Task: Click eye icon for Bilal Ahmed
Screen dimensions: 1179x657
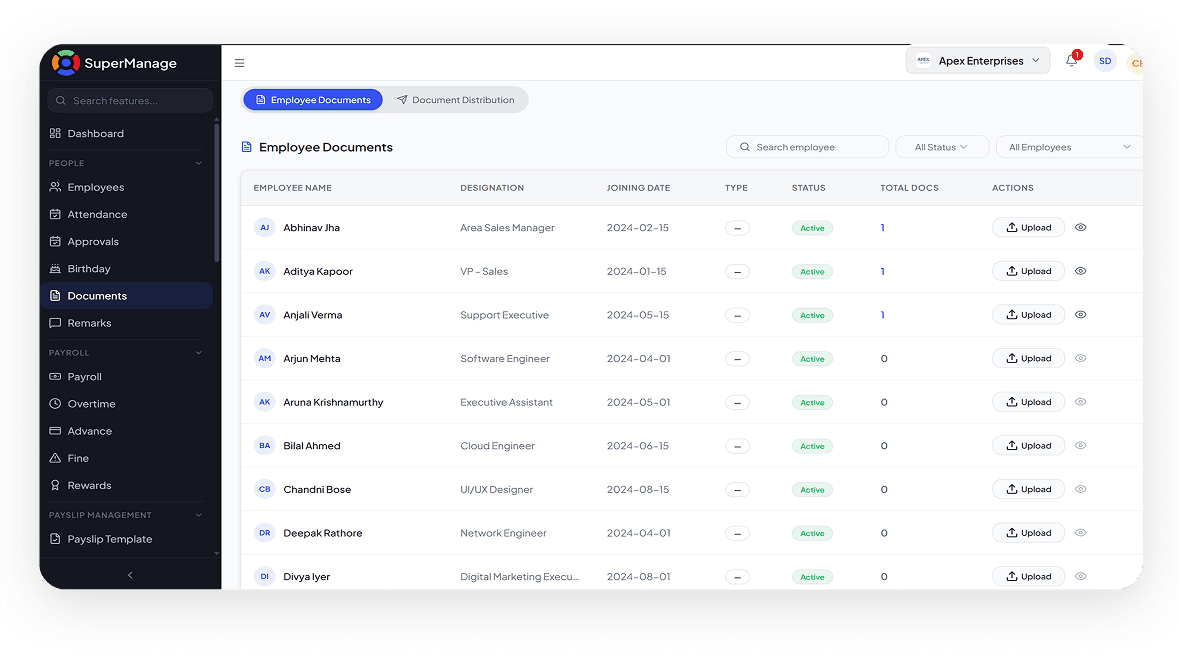Action: point(1080,446)
